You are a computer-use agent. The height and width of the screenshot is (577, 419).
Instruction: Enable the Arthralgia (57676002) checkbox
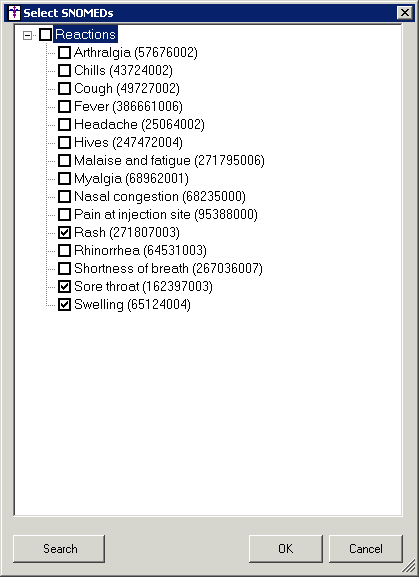[64, 53]
